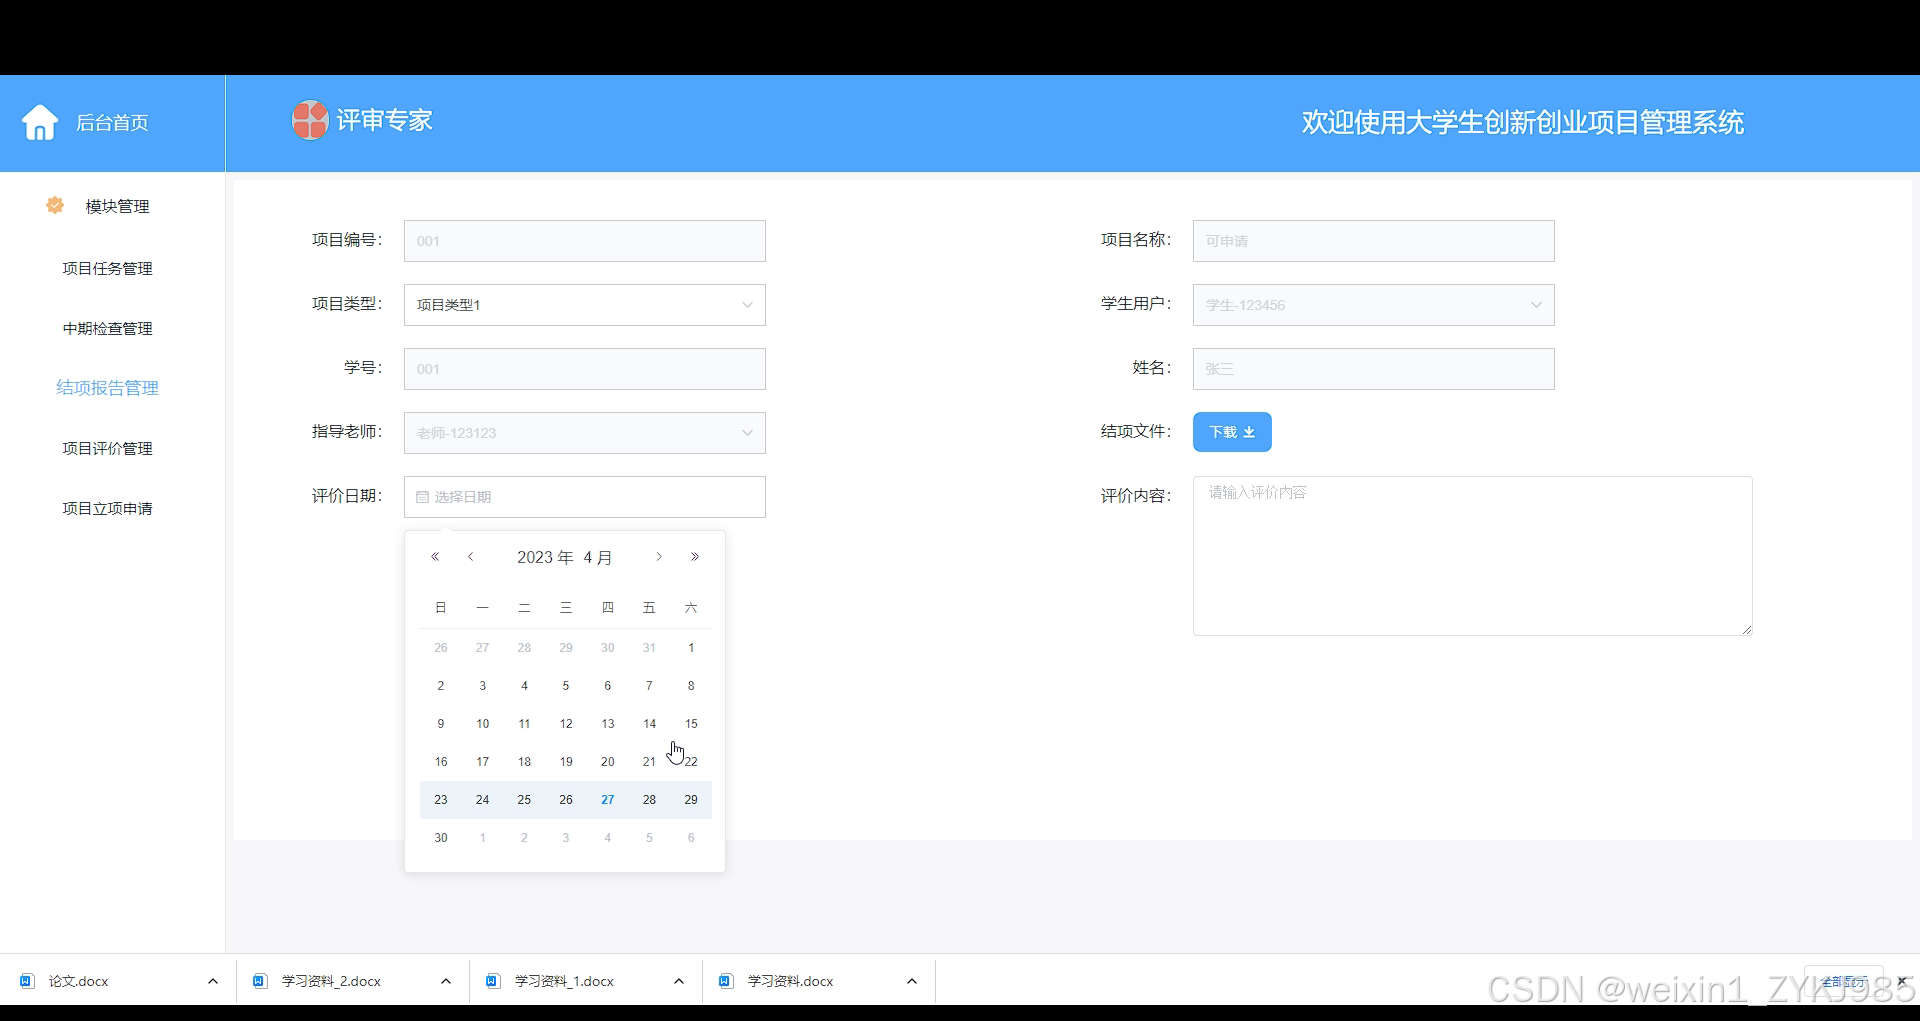This screenshot has height=1021, width=1920.
Task: Open 学习资料_2.docx from downloads bar
Action: [331, 981]
